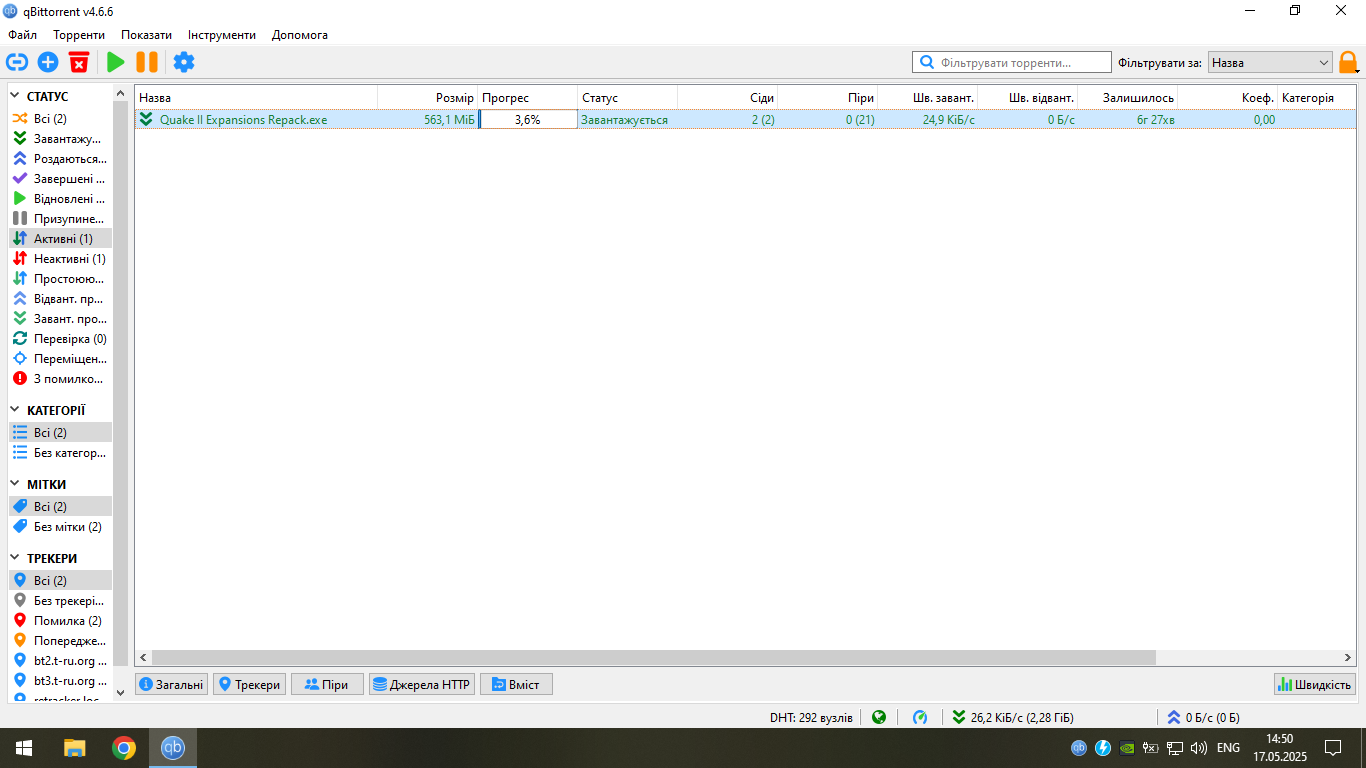Filter by Завантажу... downloading status
The image size is (1366, 768).
[60, 139]
